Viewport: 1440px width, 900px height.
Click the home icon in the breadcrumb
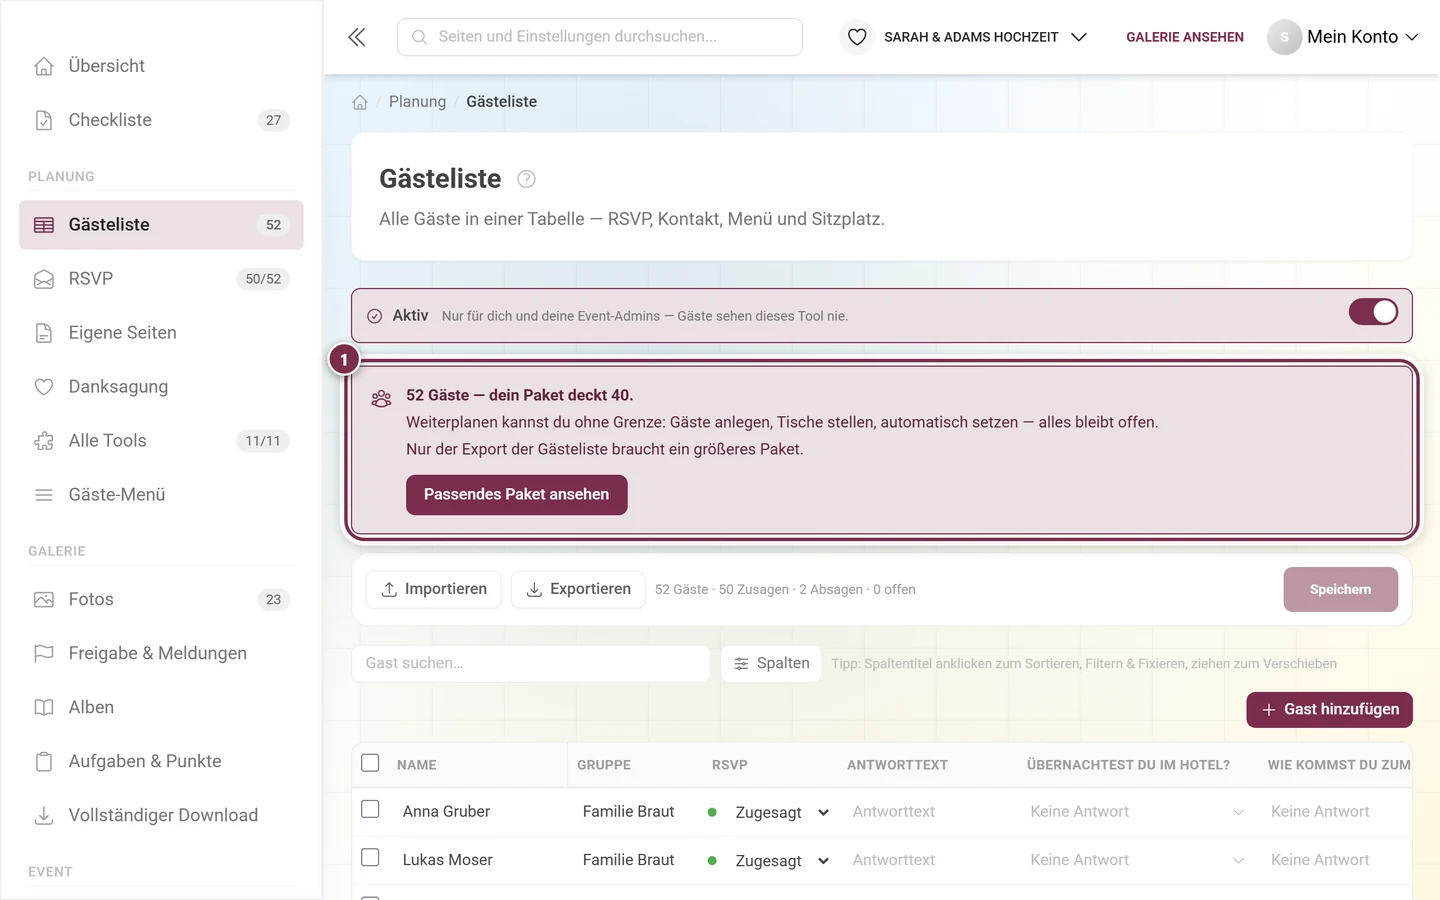tap(360, 102)
